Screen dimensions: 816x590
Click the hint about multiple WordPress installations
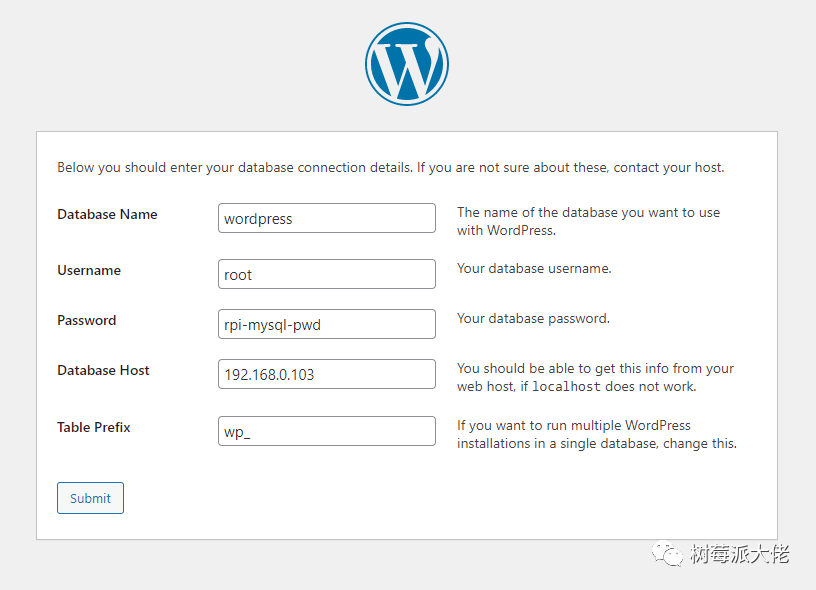[597, 434]
